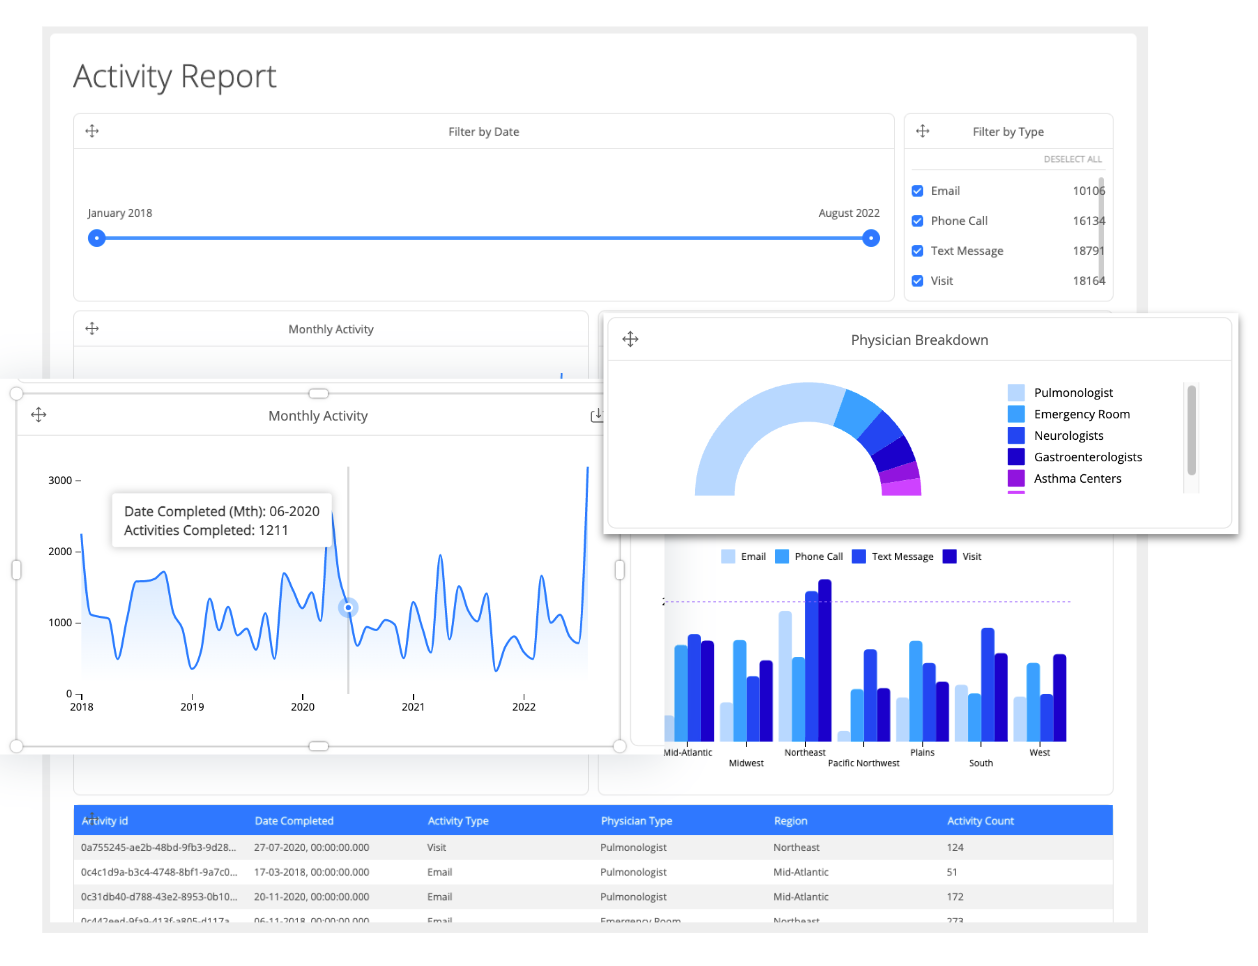Uncheck the Phone Call filter checkbox
Screen dimensions: 1258x966
(x=917, y=221)
